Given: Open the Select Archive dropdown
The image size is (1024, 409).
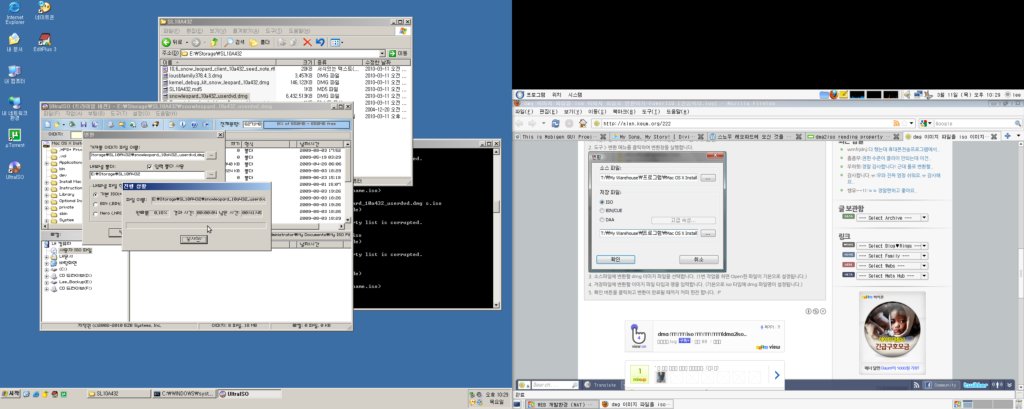Looking at the screenshot, I should point(892,218).
